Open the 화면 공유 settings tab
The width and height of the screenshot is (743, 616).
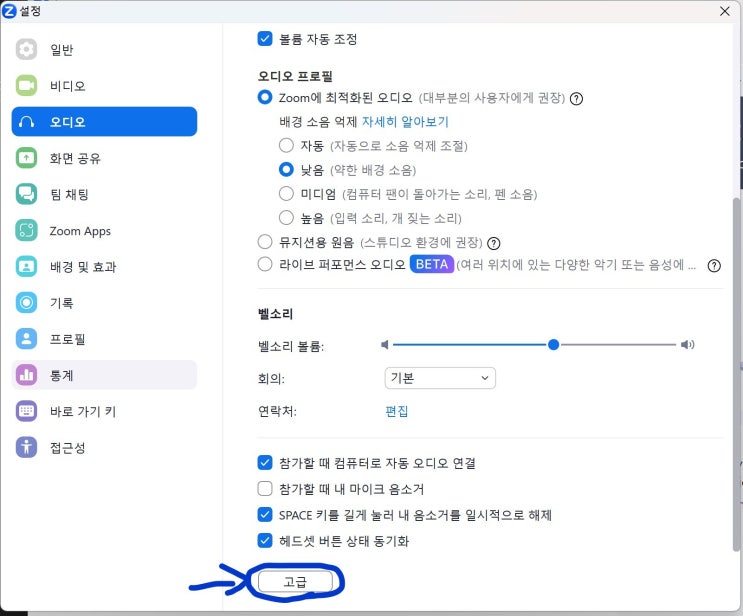pos(104,158)
